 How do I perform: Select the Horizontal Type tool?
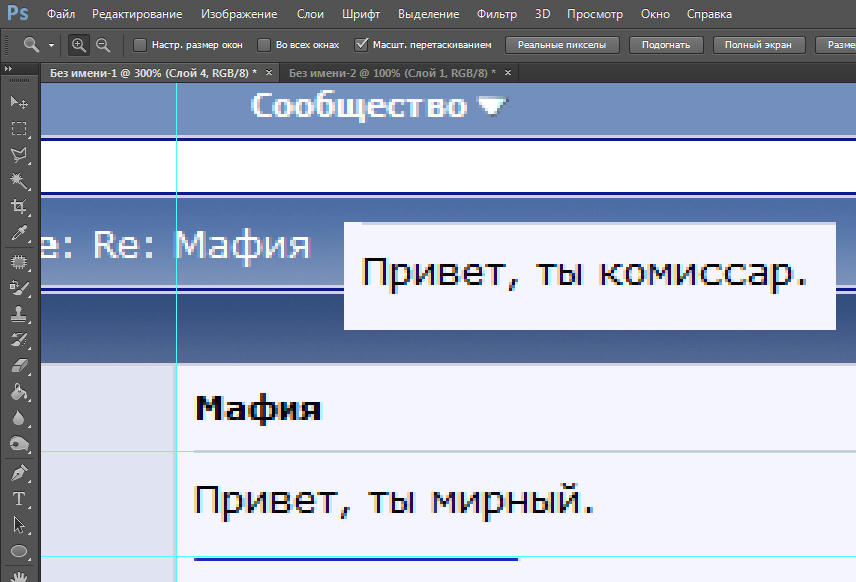click(x=19, y=498)
